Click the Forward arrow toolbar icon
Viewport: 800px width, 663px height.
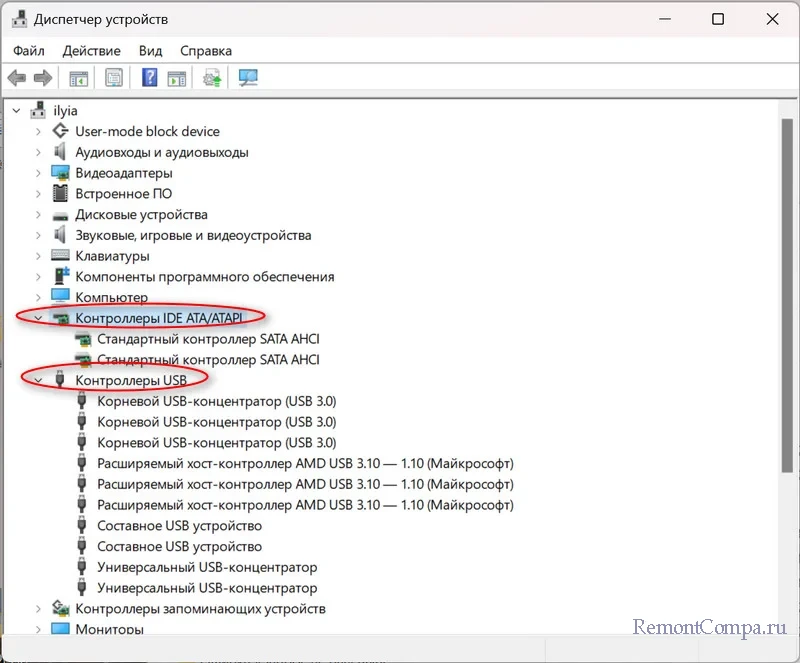coord(42,78)
